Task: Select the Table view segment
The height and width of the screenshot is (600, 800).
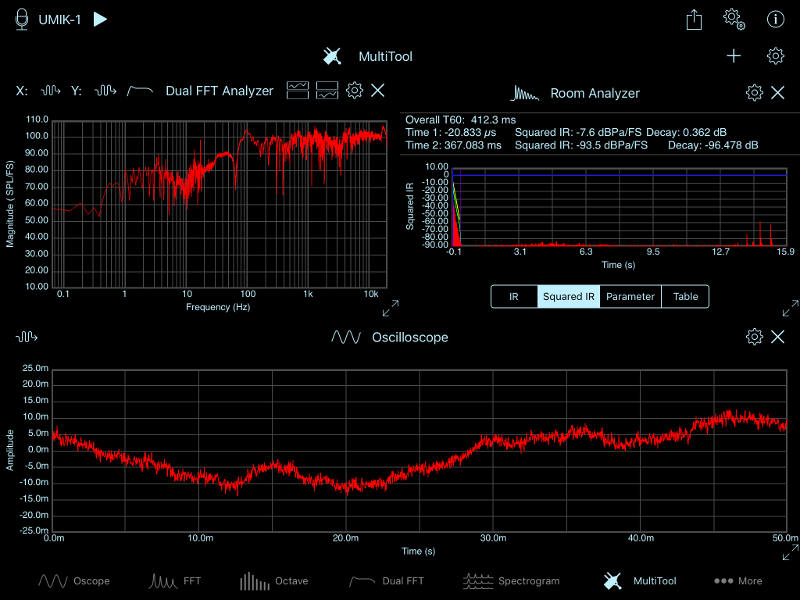Action: (685, 297)
